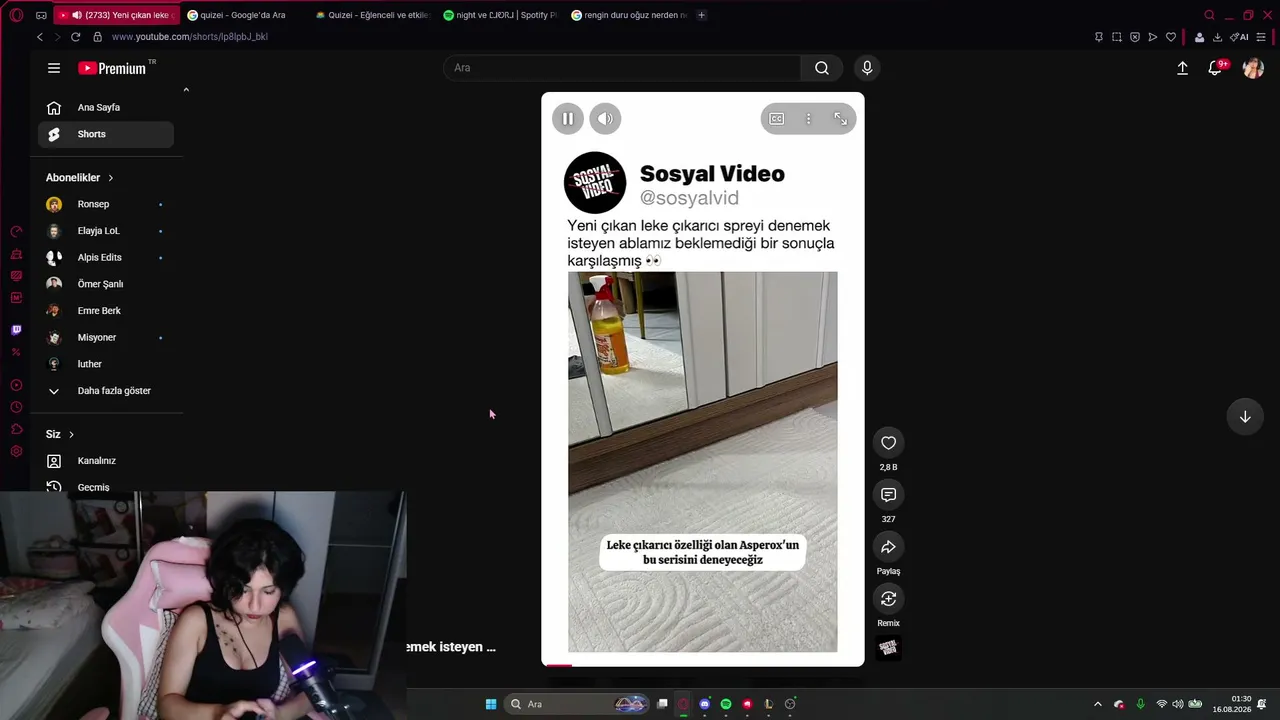Click the Windows taskbar Ara search box
Viewport: 1280px width, 720px height.
click(x=577, y=704)
